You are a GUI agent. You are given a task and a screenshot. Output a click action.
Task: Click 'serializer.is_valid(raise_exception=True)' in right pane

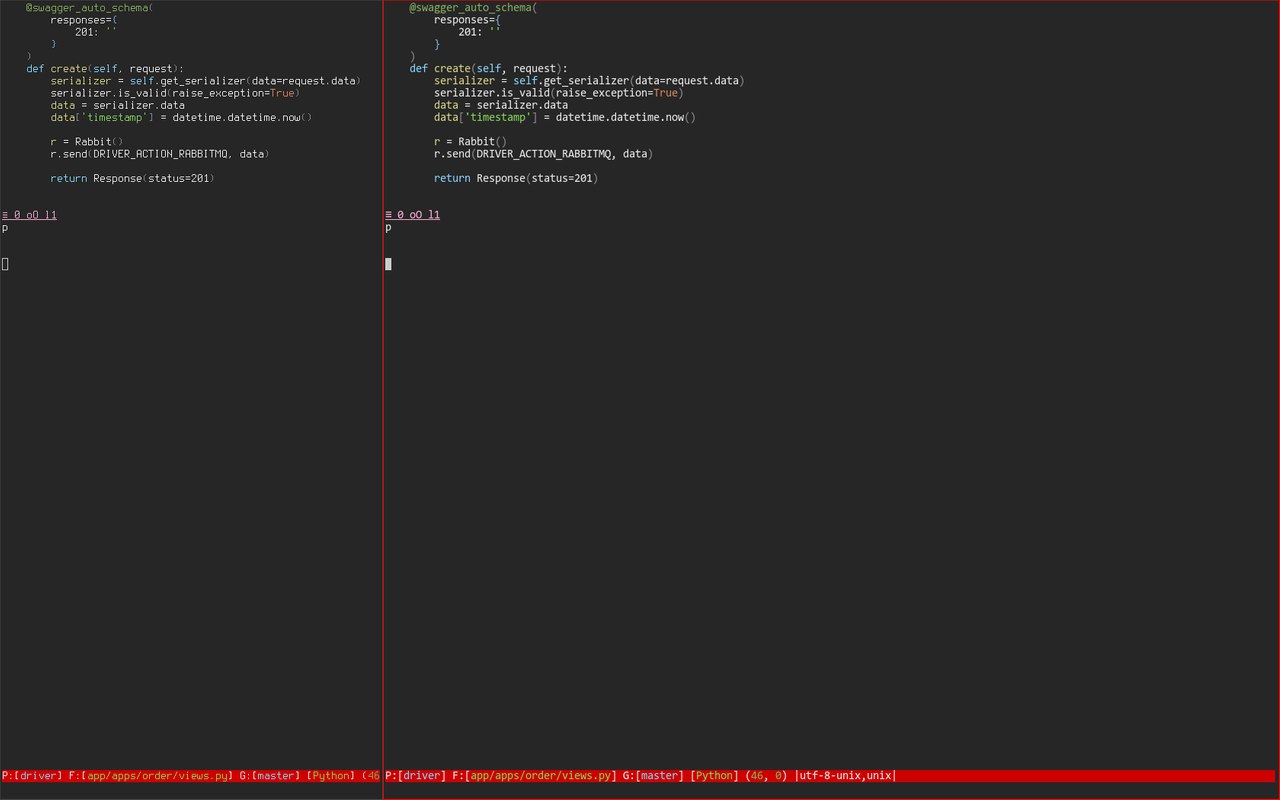point(558,93)
